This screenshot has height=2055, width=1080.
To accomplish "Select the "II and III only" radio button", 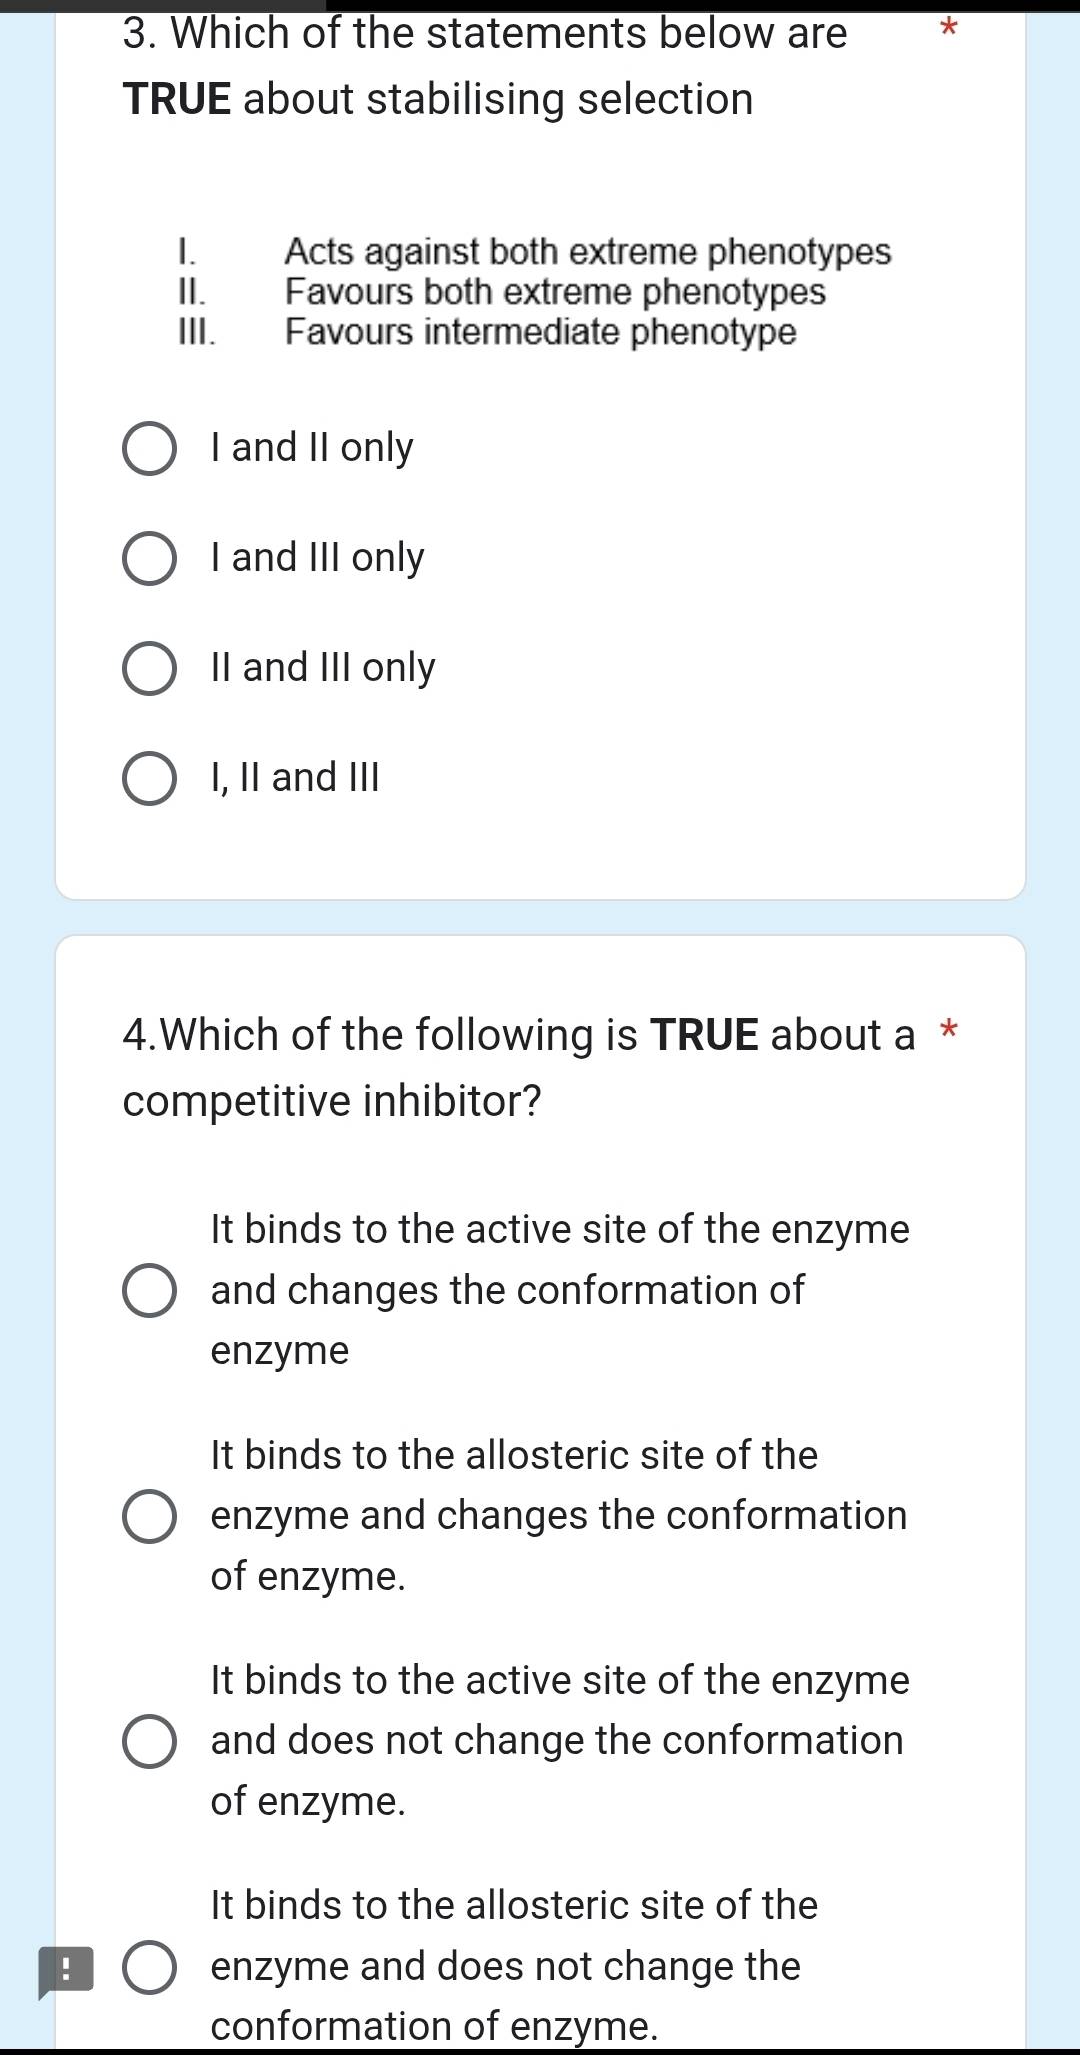I will [150, 669].
